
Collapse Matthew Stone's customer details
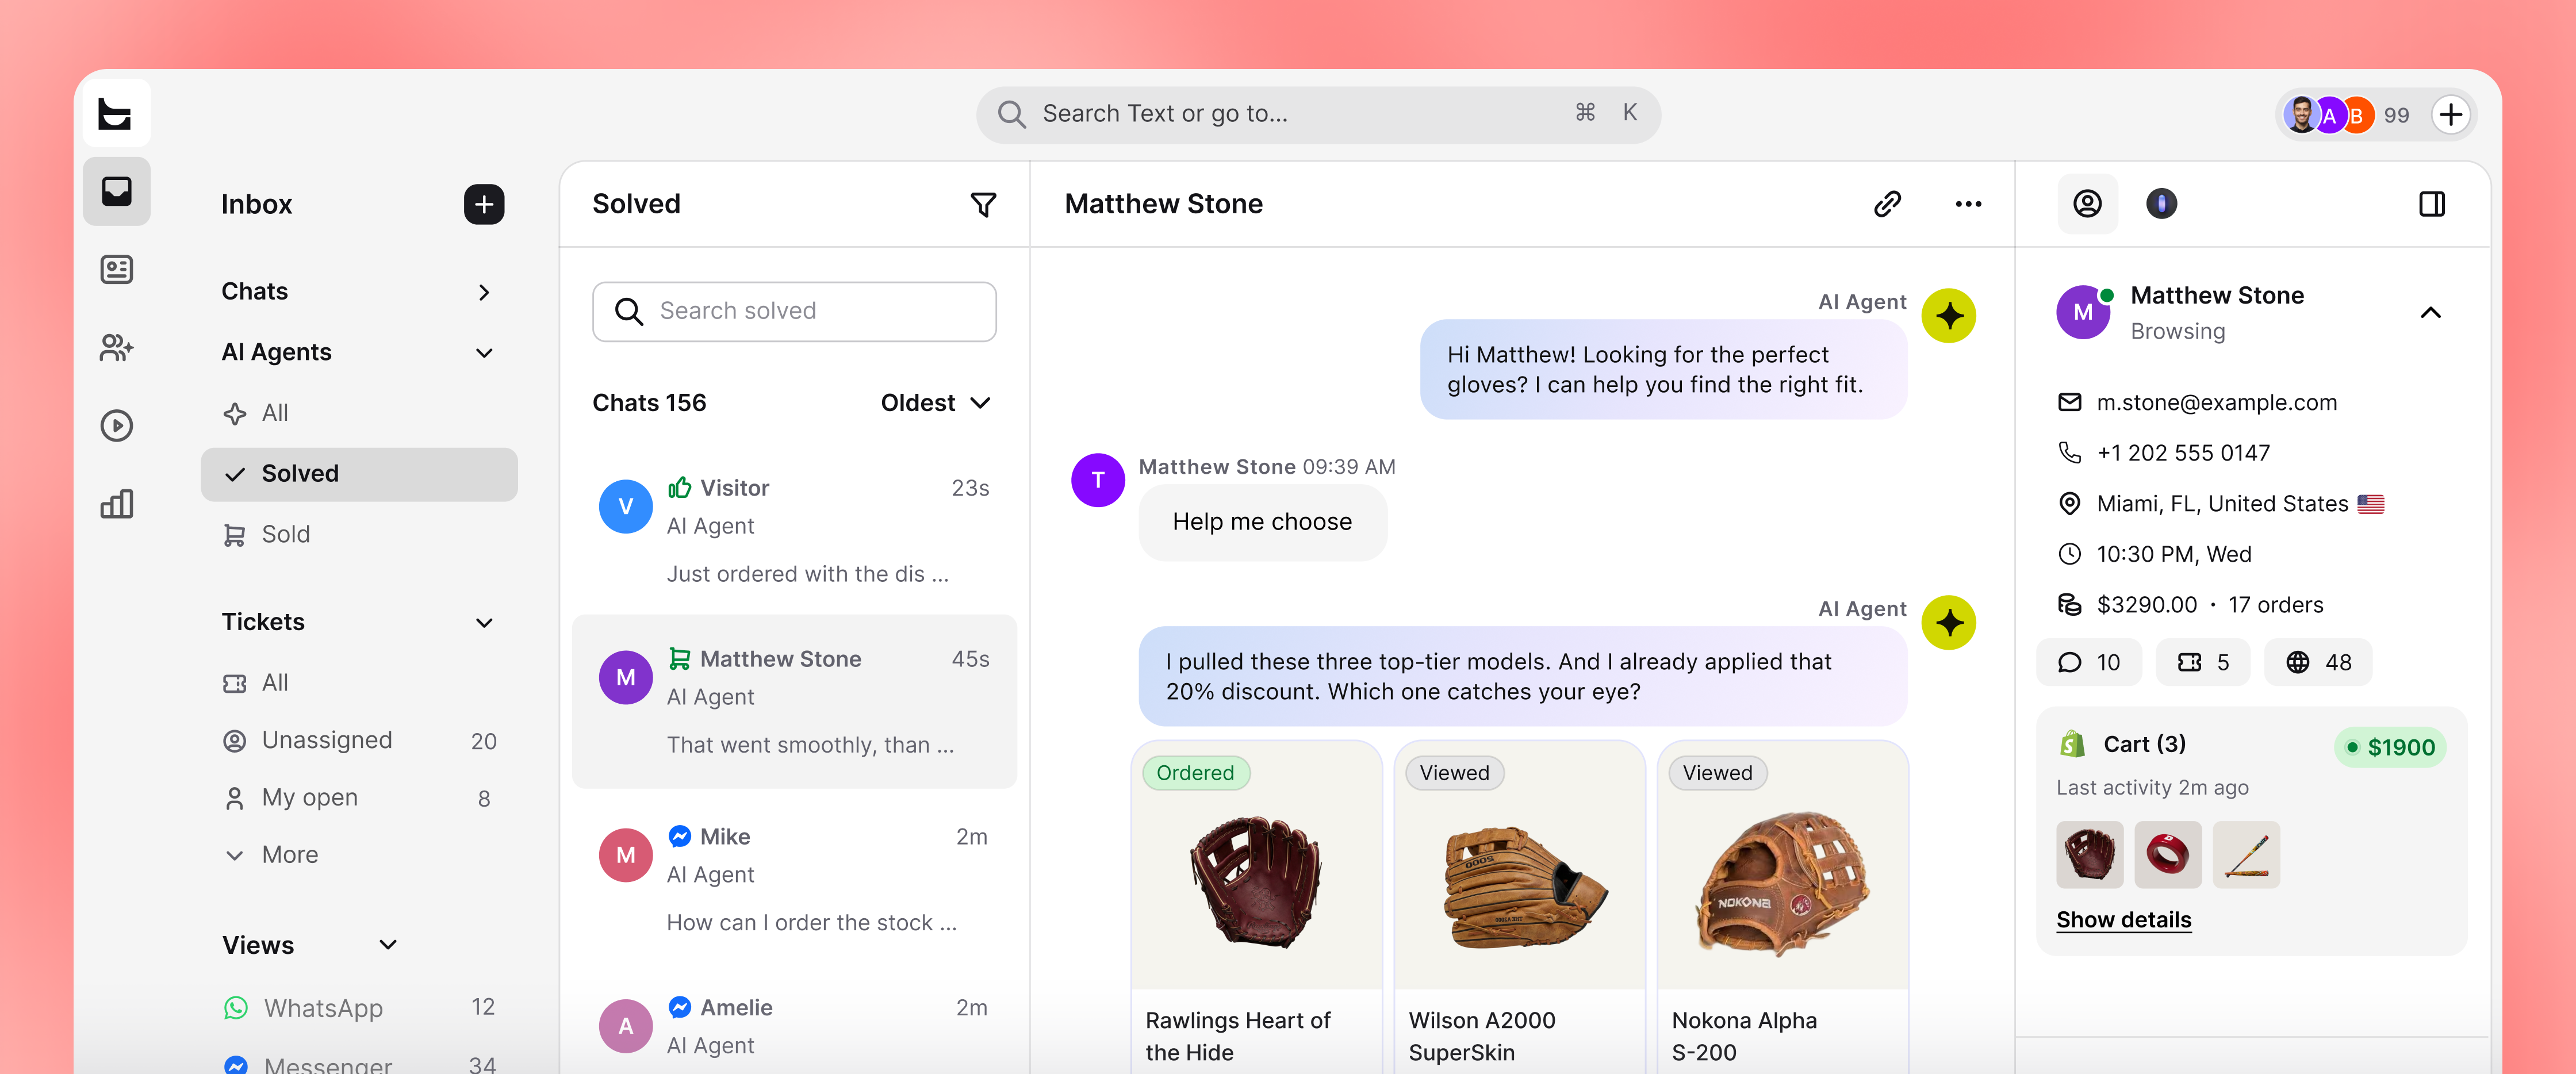pos(2430,313)
